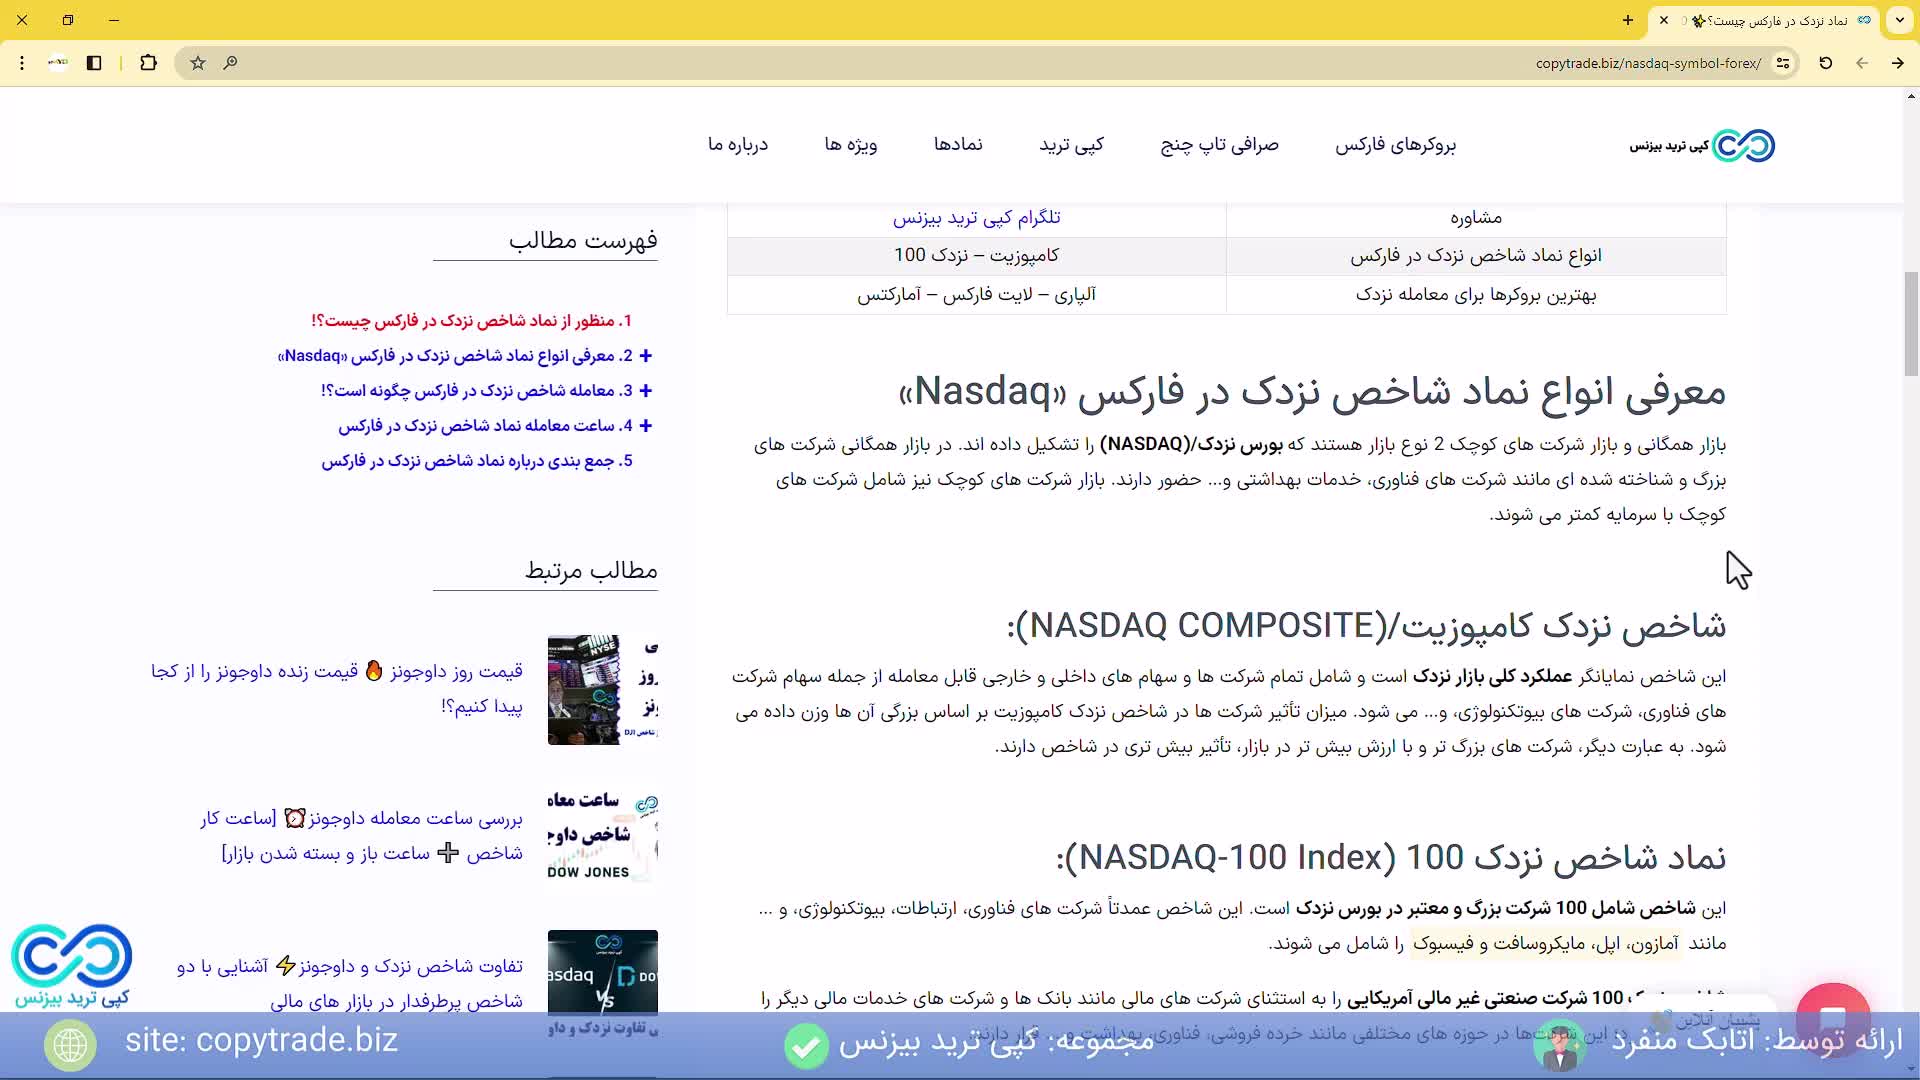This screenshot has width=1920, height=1080.
Task: Open the browser side panel icon
Action: click(94, 63)
